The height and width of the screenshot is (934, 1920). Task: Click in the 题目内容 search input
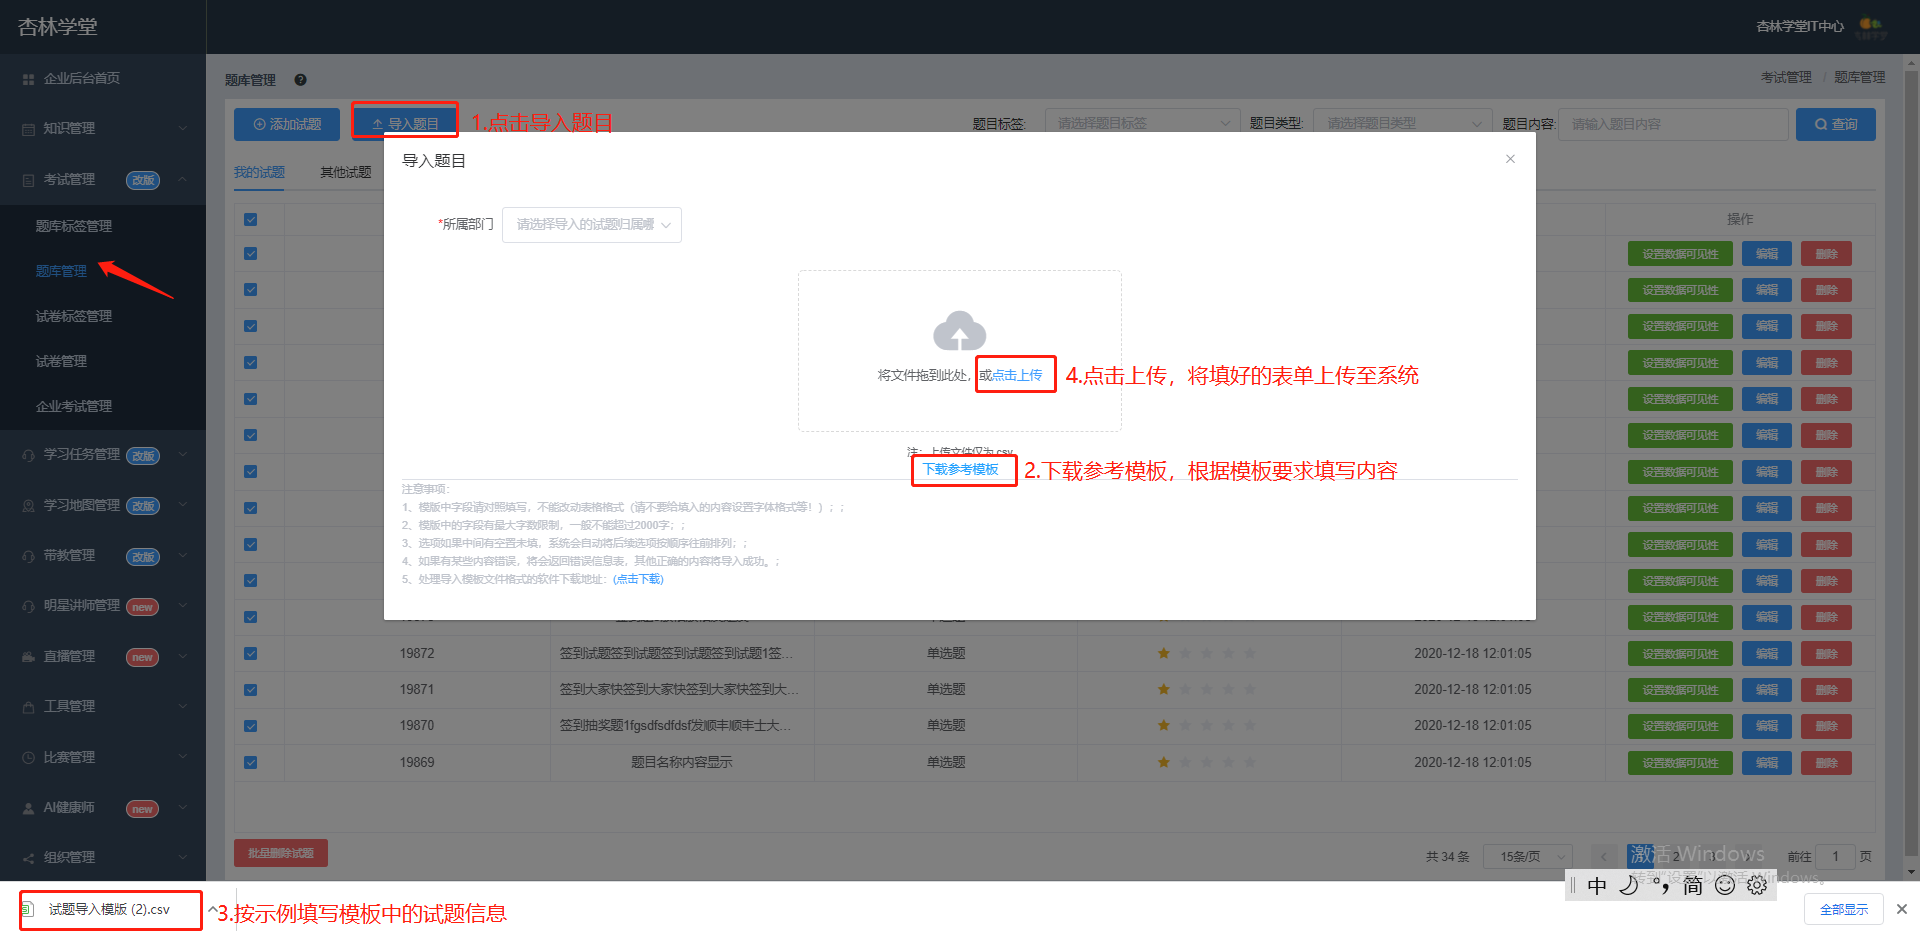click(1673, 124)
